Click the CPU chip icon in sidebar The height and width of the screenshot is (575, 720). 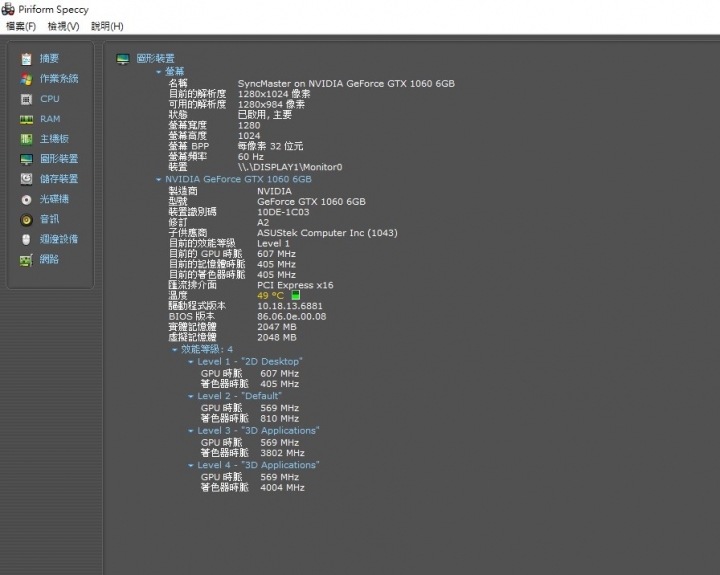point(26,99)
